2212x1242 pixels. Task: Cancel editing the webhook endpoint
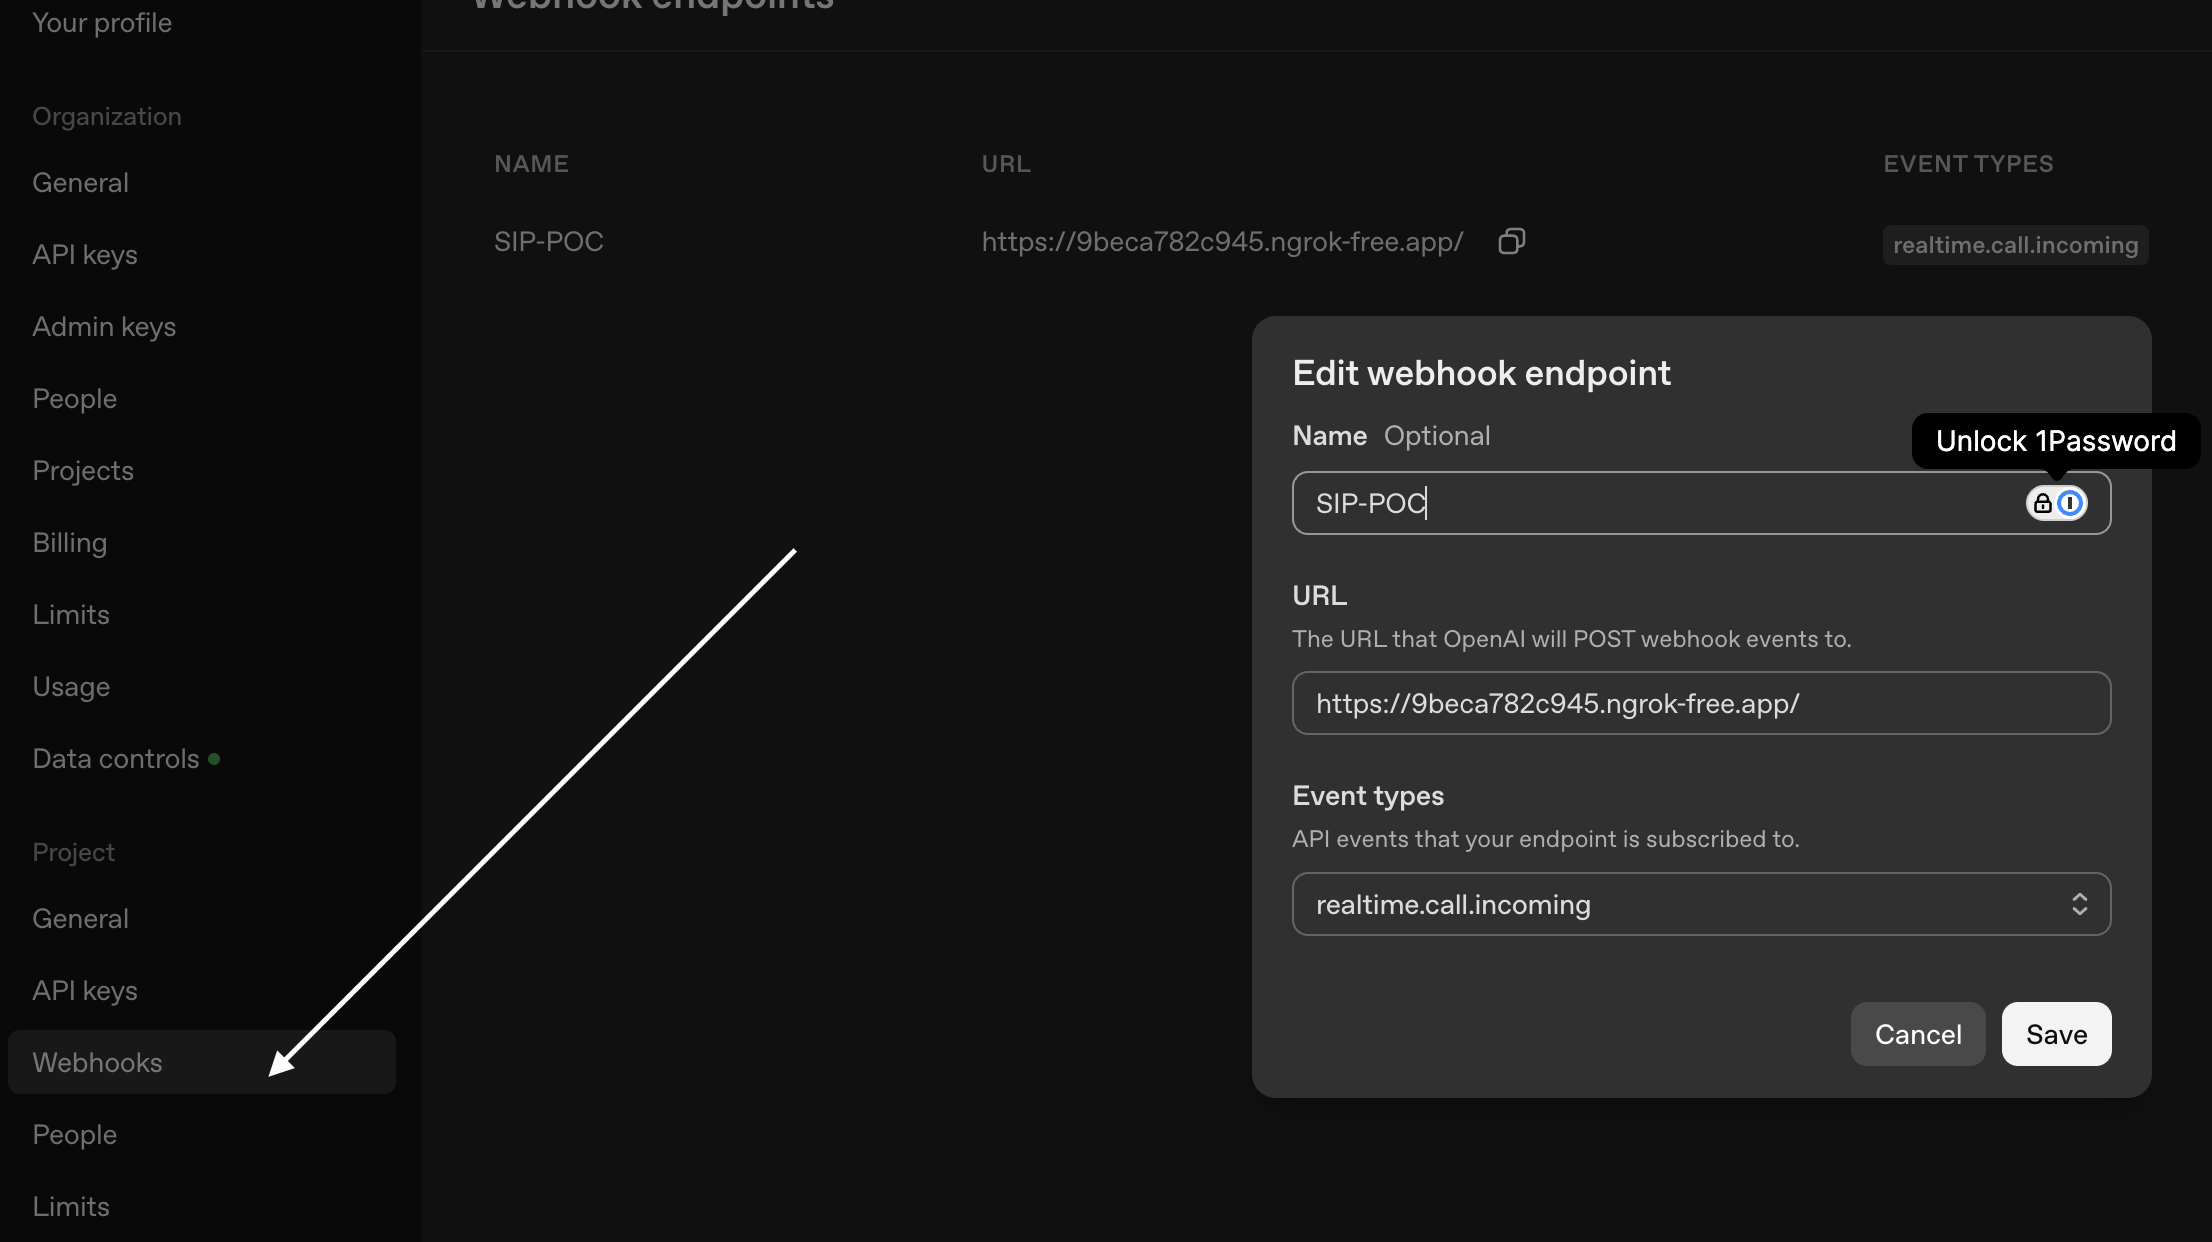coord(1917,1034)
